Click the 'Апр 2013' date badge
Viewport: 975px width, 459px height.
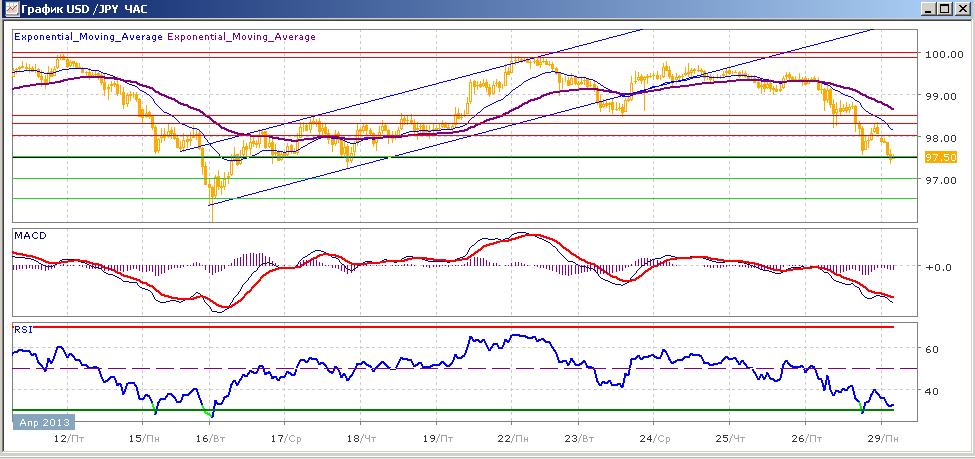pyautogui.click(x=44, y=422)
